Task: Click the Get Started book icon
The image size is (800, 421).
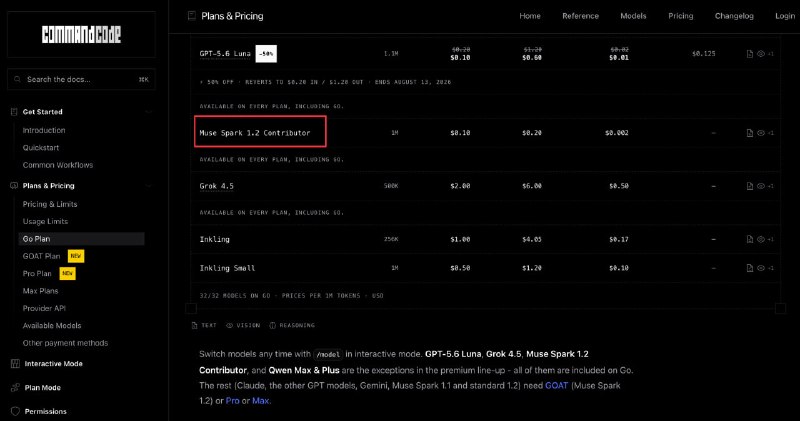Action: (14, 112)
